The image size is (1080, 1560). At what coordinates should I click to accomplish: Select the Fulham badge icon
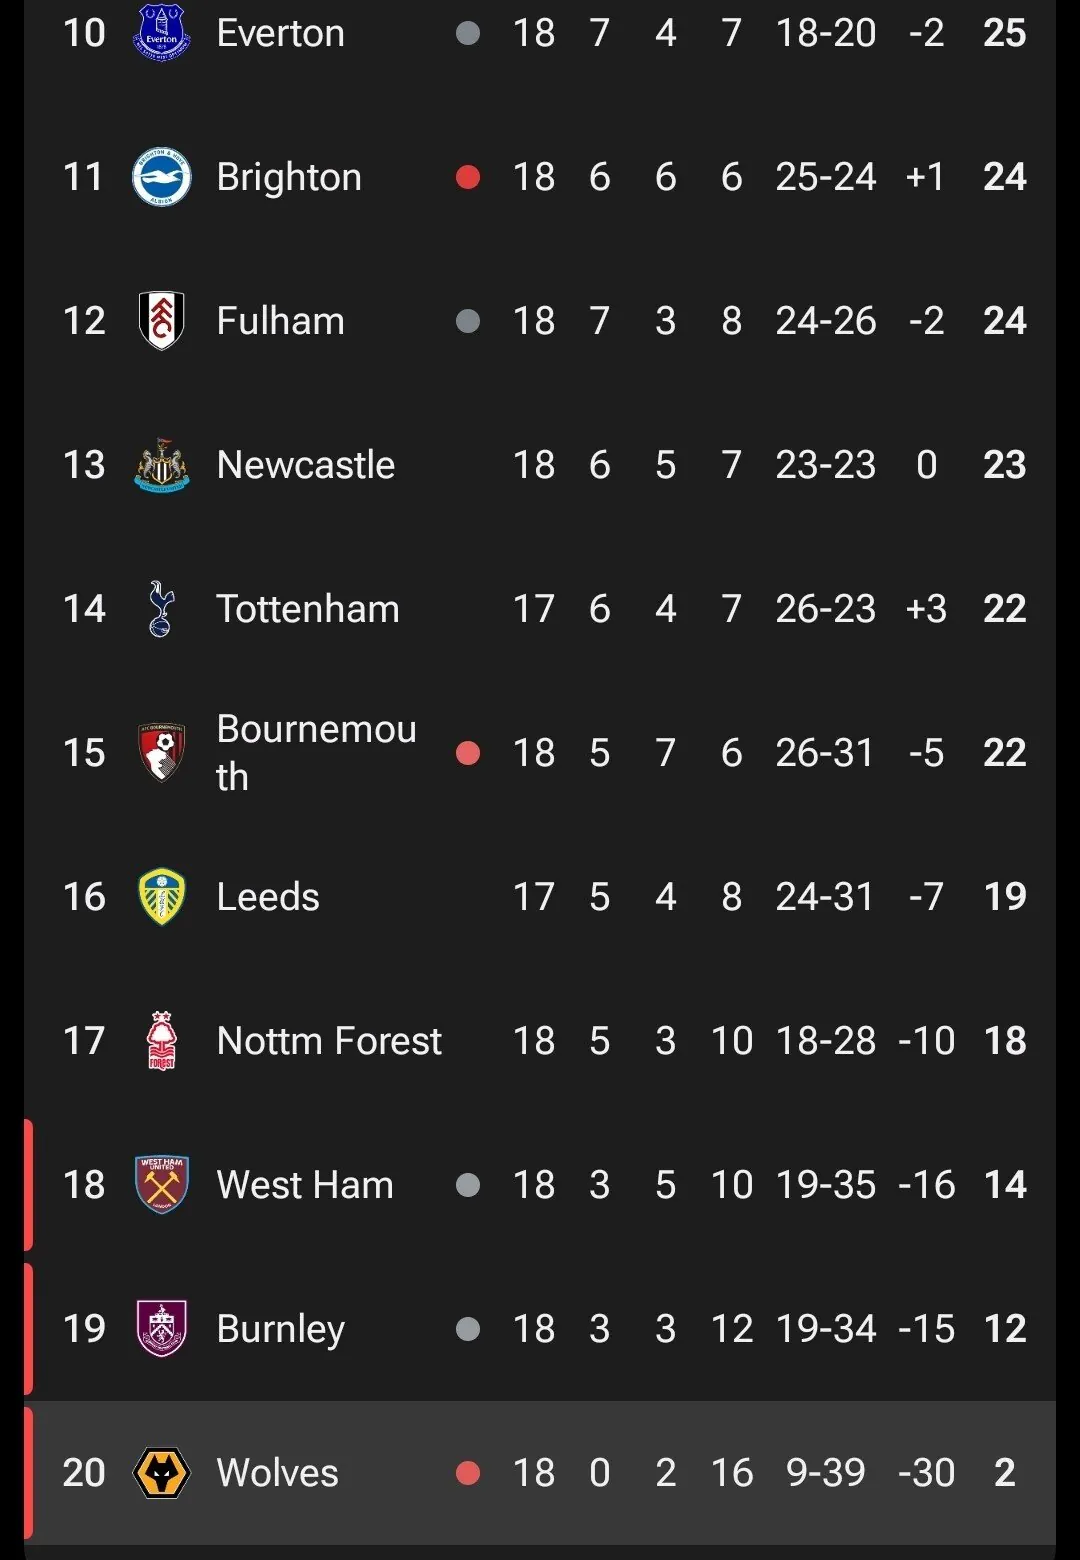tap(161, 321)
